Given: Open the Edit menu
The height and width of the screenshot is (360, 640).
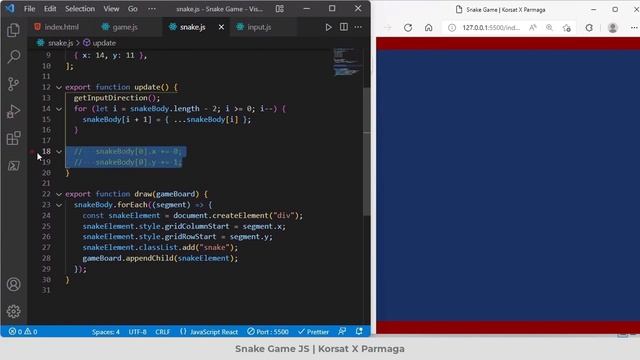Looking at the screenshot, I should coord(50,9).
